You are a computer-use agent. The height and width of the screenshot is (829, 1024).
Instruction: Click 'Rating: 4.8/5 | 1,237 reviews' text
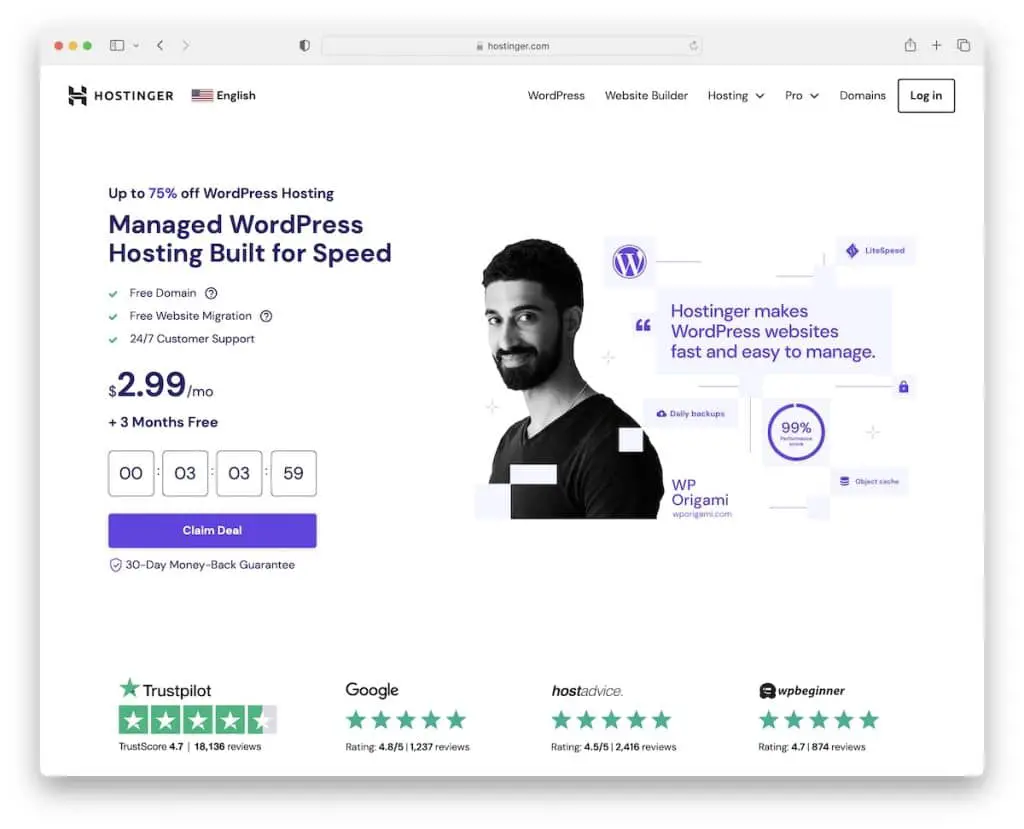pos(408,747)
